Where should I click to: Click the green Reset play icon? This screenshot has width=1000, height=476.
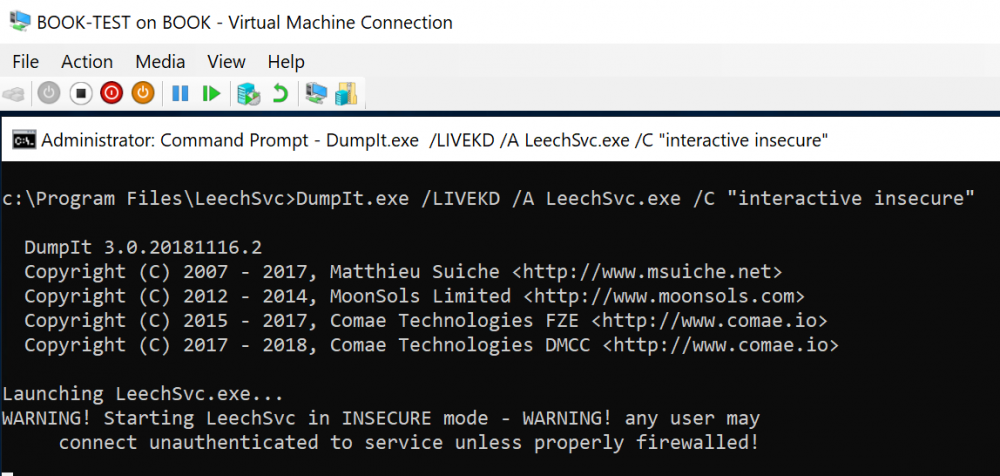point(210,93)
